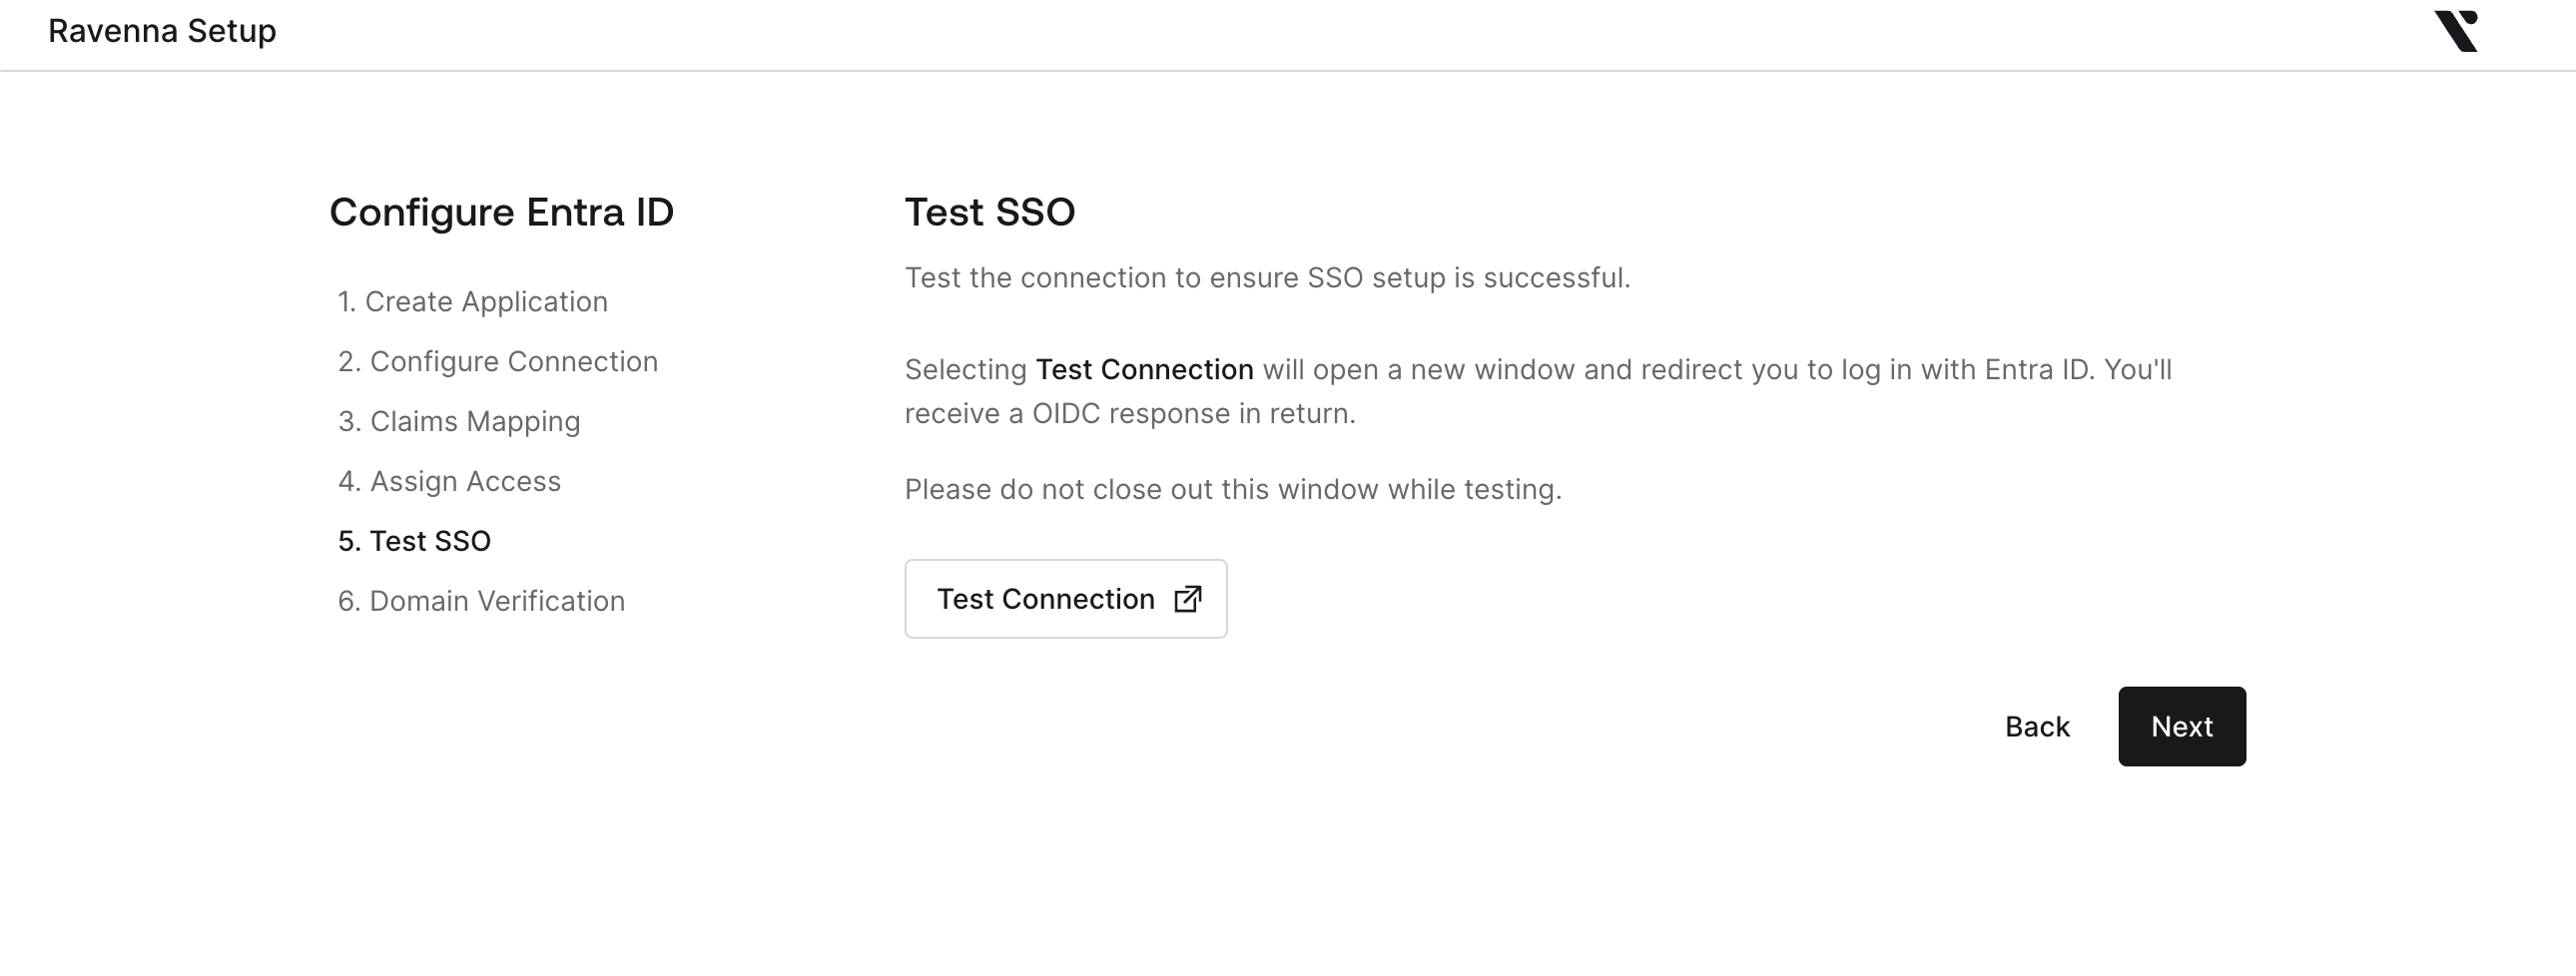Click the Ravenna logo icon in header
The width and height of the screenshot is (2576, 976).
pos(2456,31)
